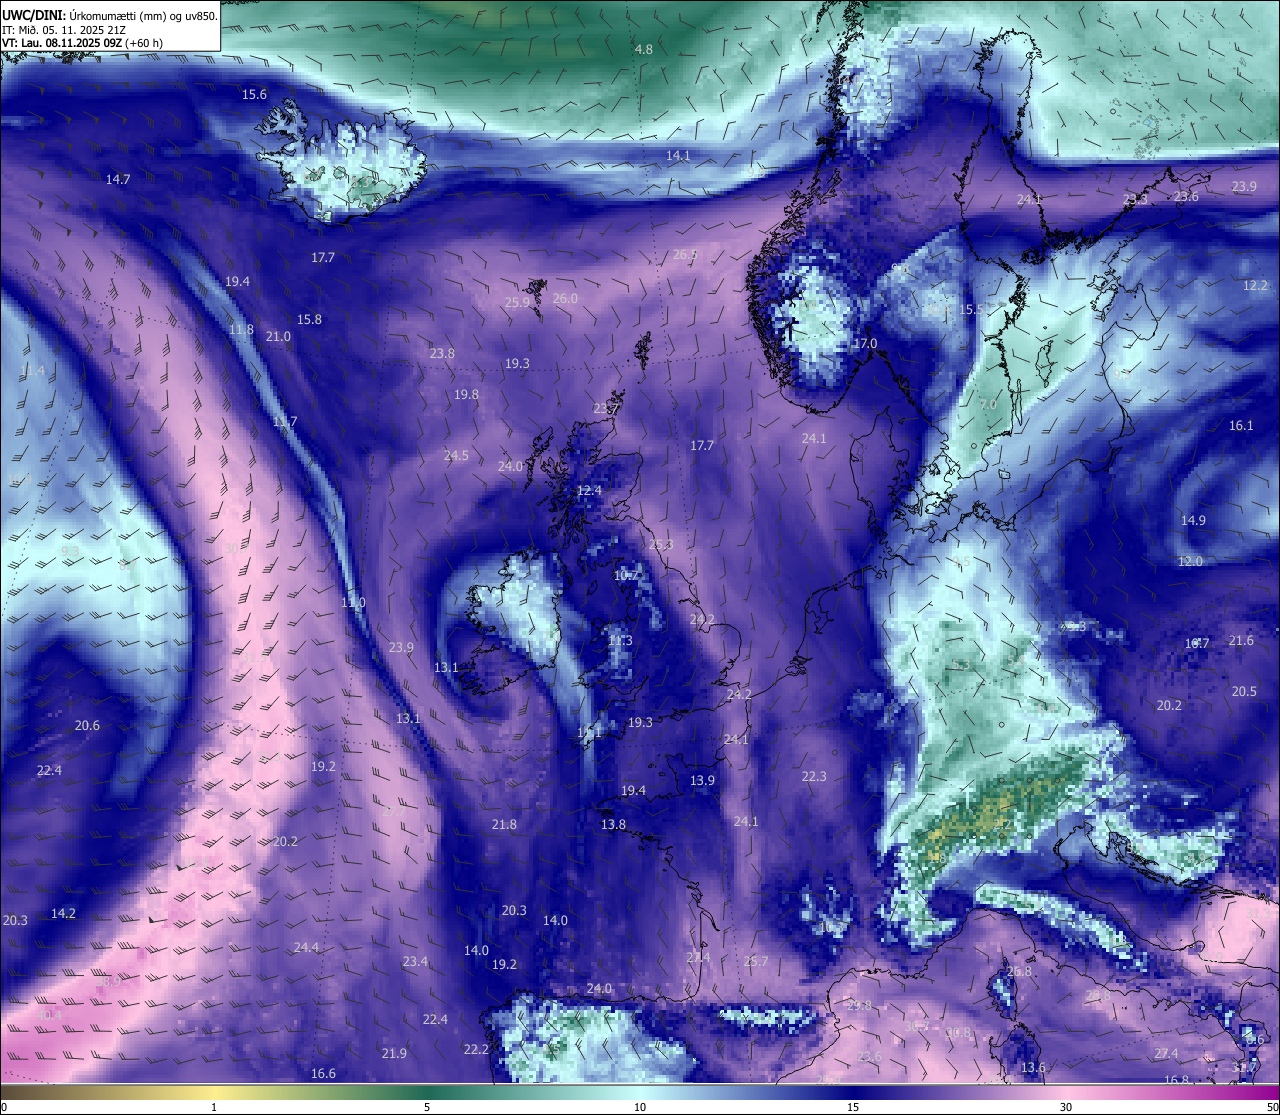
Task: Click the 4.8 value at the map top
Action: pyautogui.click(x=644, y=49)
